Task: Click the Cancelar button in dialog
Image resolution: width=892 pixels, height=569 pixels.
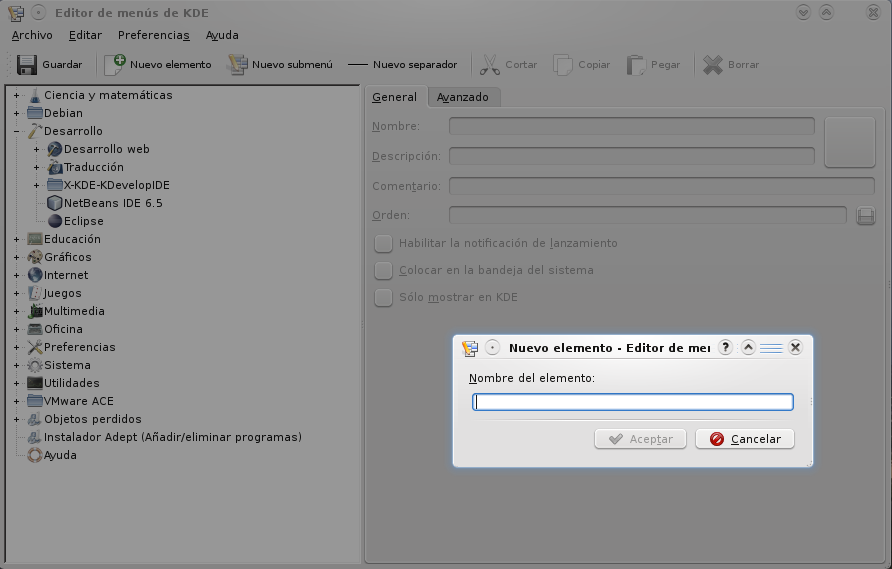Action: (745, 439)
